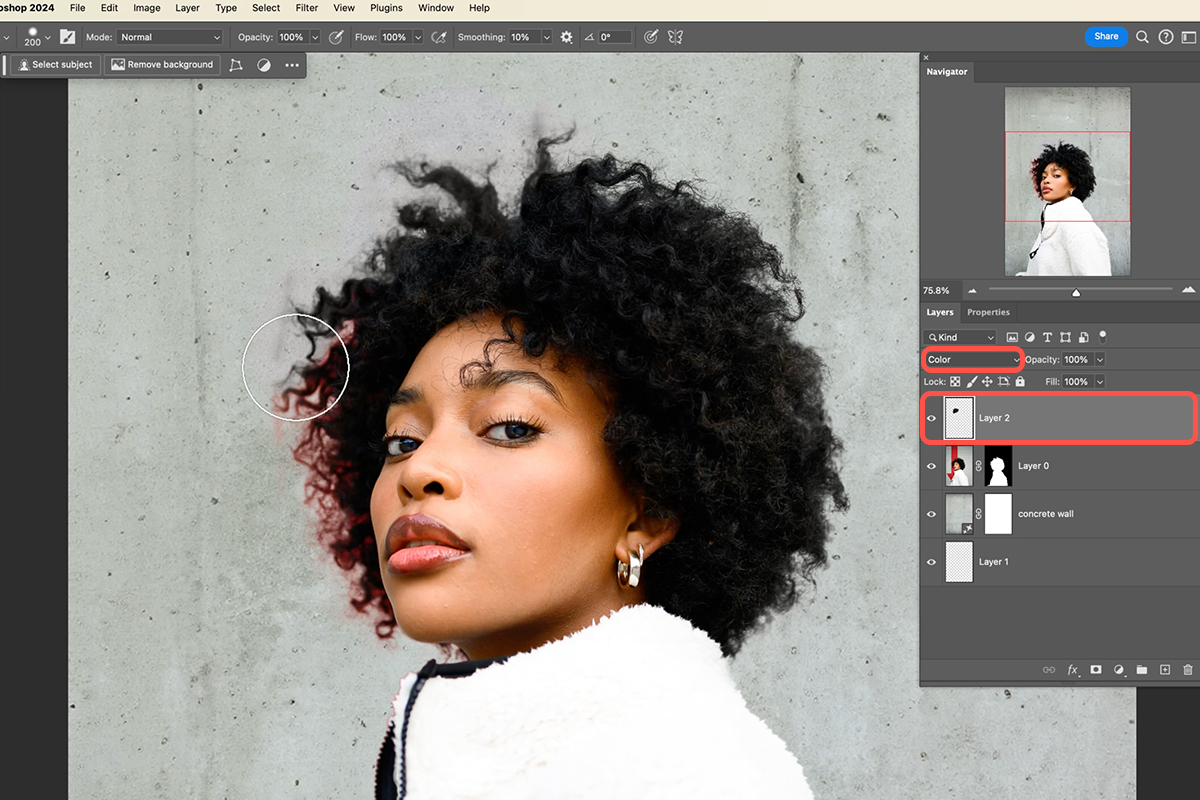Enable lock transparent pixels for the layer
This screenshot has width=1200, height=800.
tap(955, 381)
